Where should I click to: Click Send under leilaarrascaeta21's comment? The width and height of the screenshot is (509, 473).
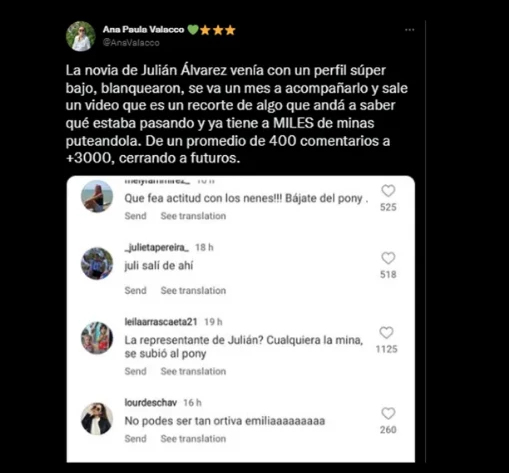pos(135,371)
